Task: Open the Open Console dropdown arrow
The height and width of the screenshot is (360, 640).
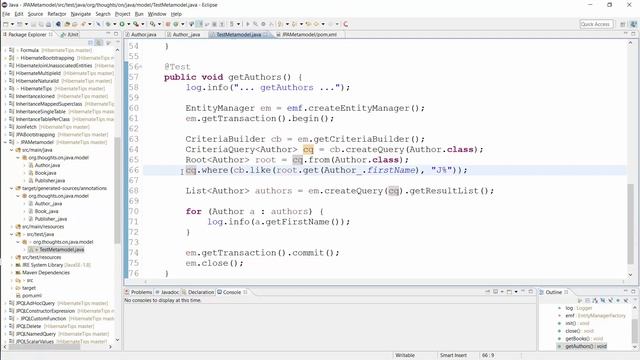Action: click(516, 292)
